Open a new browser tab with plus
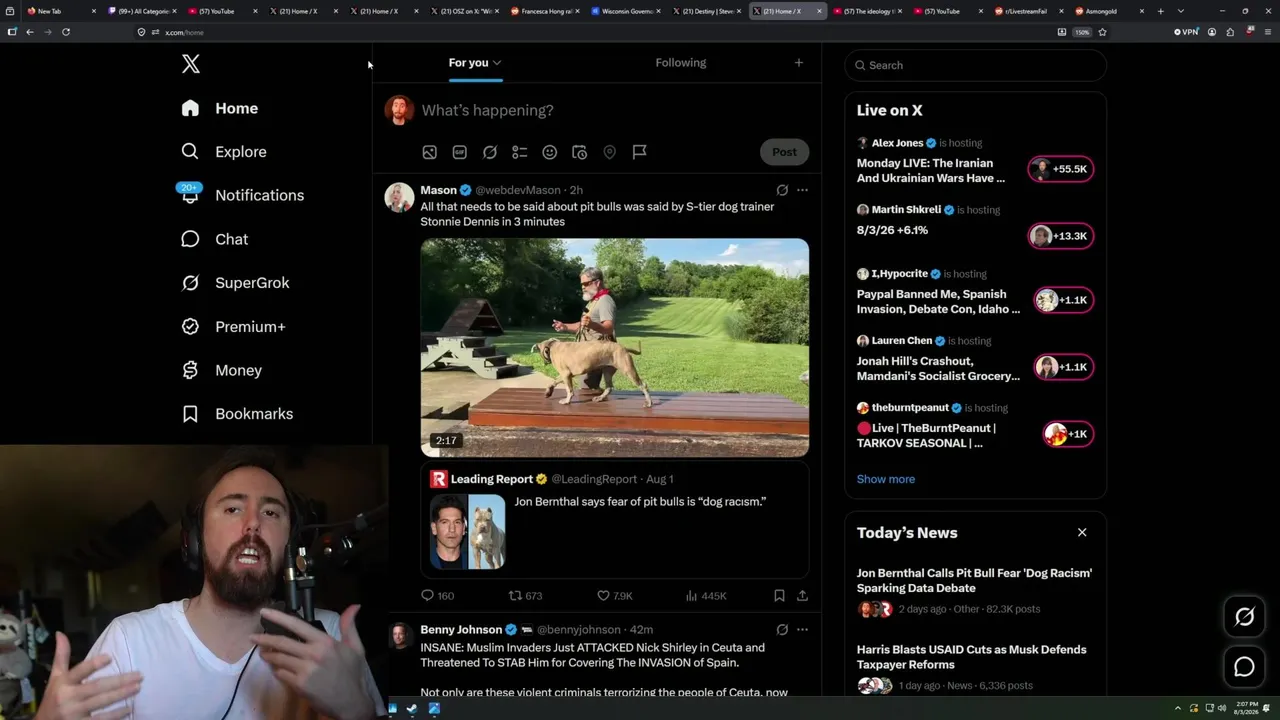Viewport: 1280px width, 720px height. pyautogui.click(x=1160, y=11)
